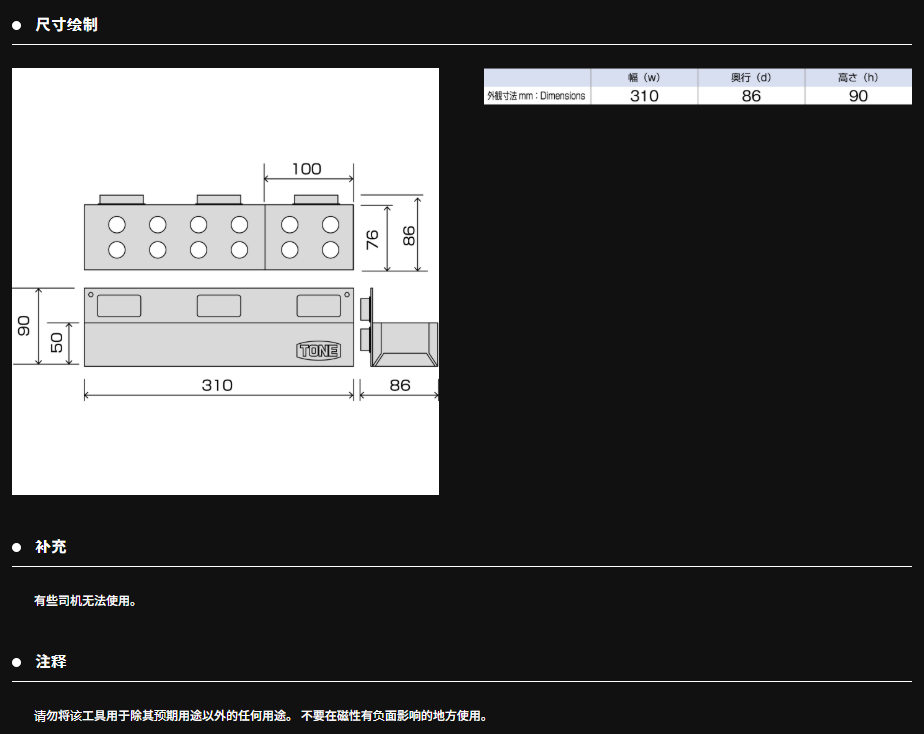
Task: Click the 310 value in the dimensions table
Action: click(644, 96)
